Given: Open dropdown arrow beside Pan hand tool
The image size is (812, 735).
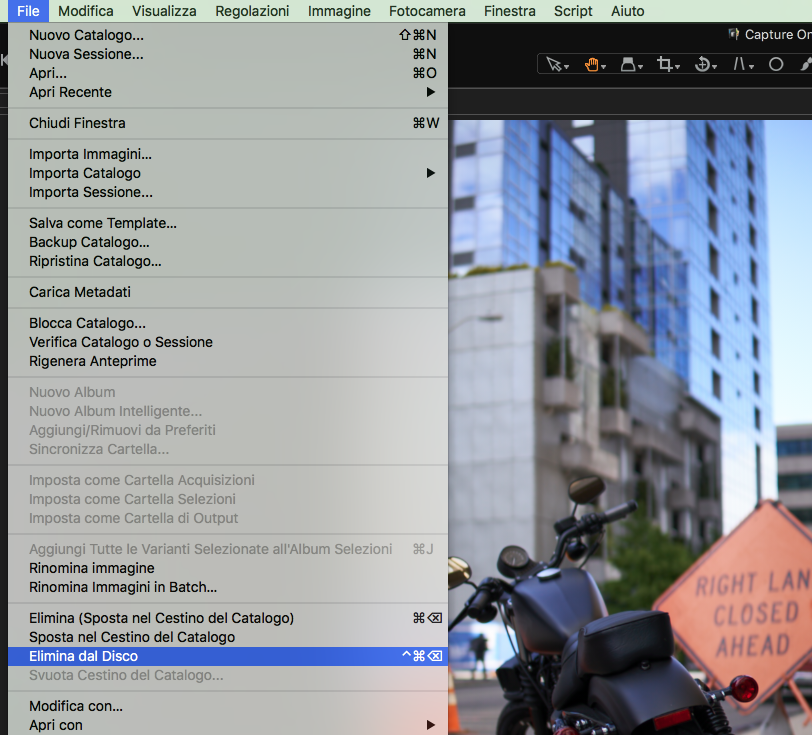Looking at the screenshot, I should coord(603,67).
